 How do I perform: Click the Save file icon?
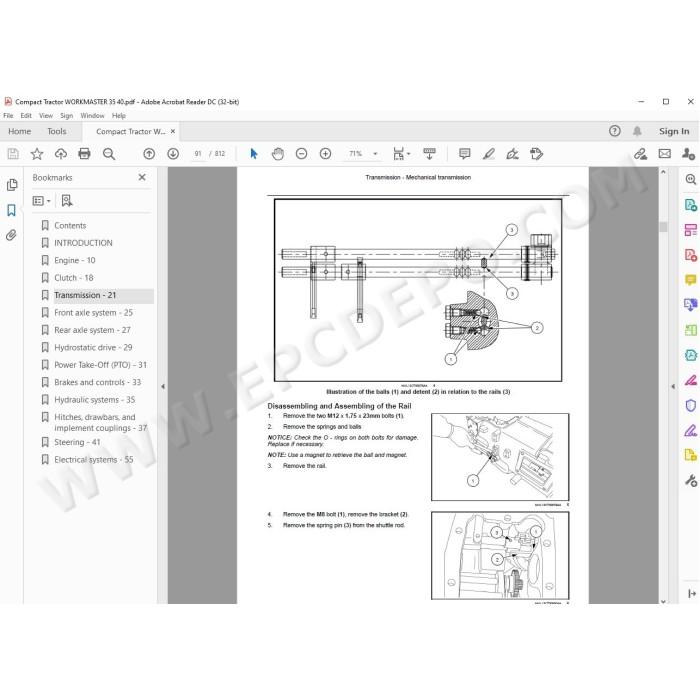(13, 154)
